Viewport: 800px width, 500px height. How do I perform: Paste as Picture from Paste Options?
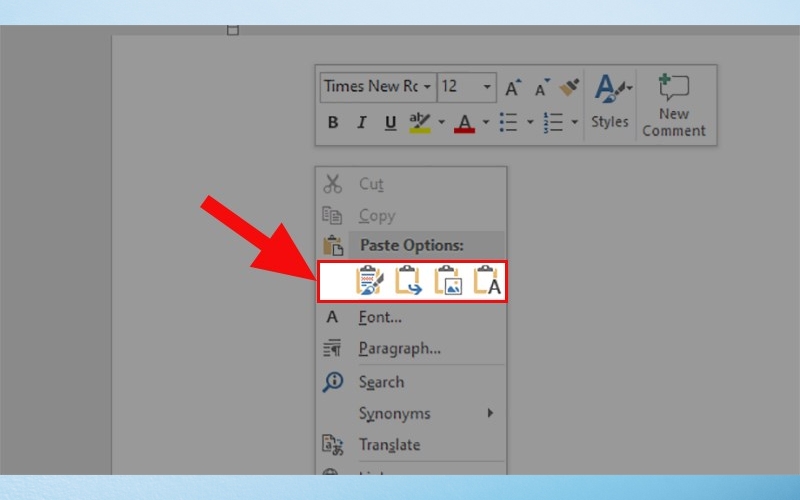(x=447, y=281)
